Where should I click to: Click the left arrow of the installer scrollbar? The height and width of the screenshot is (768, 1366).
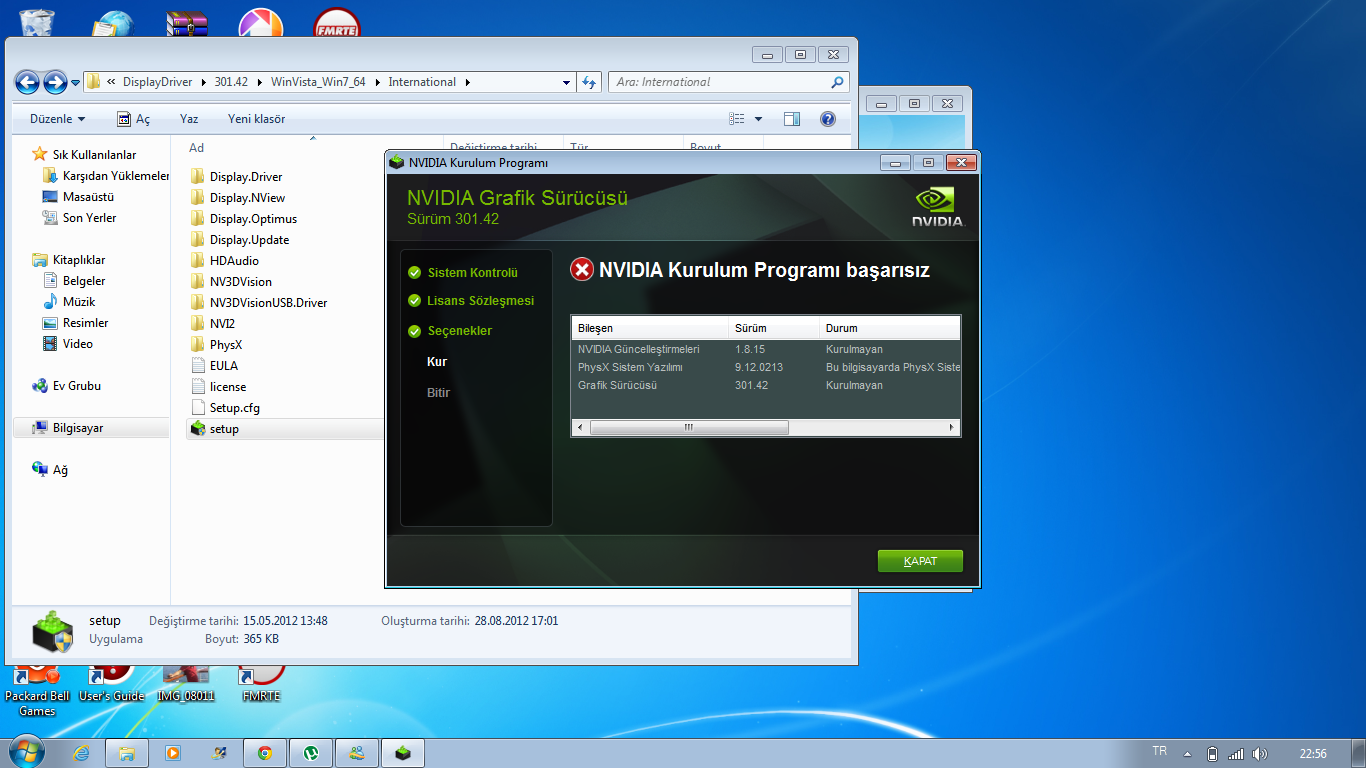point(580,427)
